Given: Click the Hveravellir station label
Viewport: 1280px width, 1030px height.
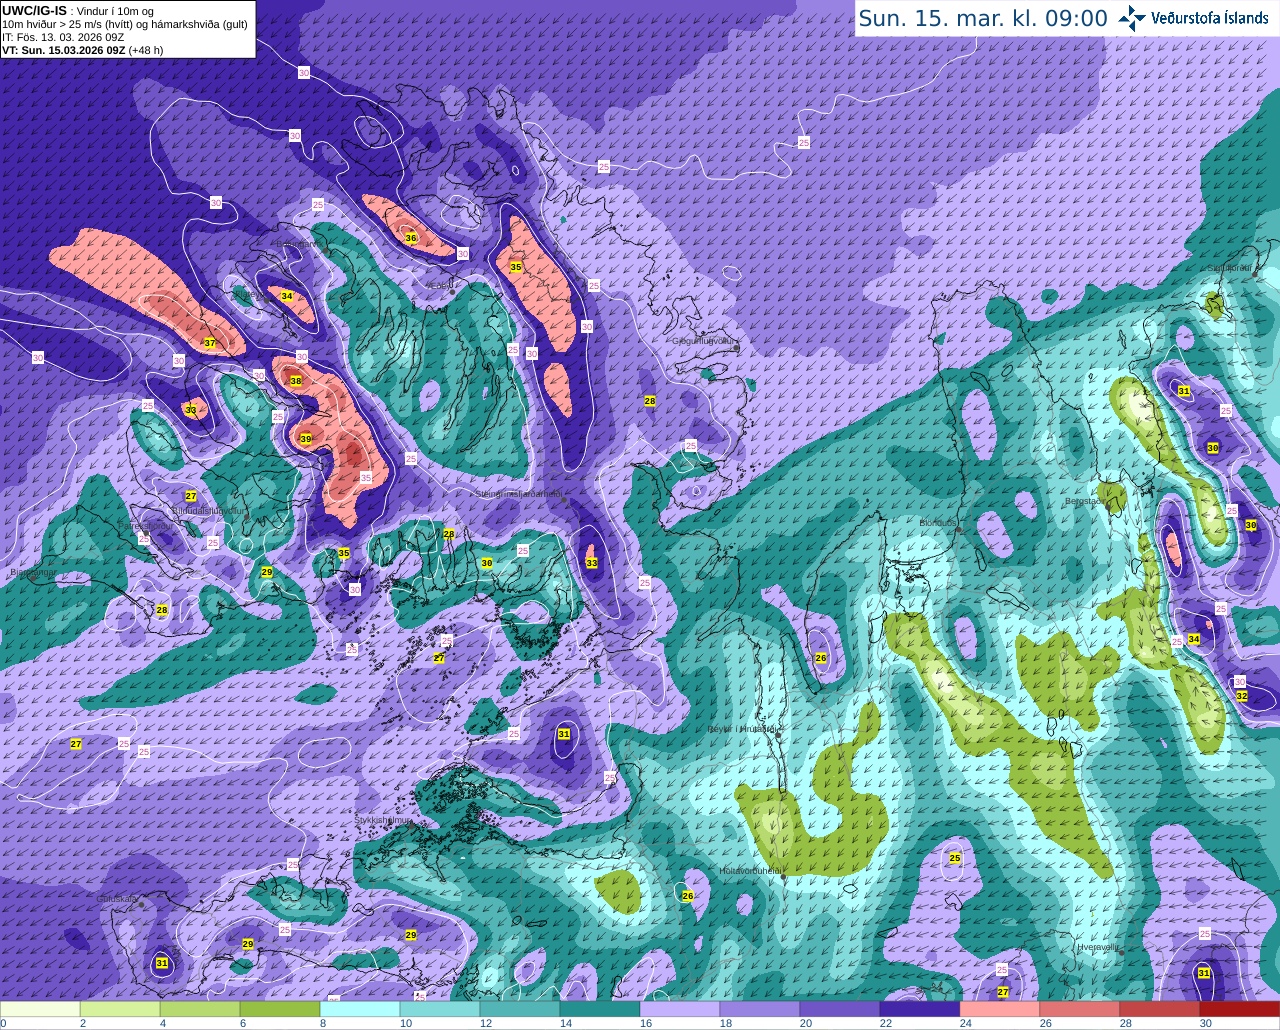Looking at the screenshot, I should point(1097,945).
